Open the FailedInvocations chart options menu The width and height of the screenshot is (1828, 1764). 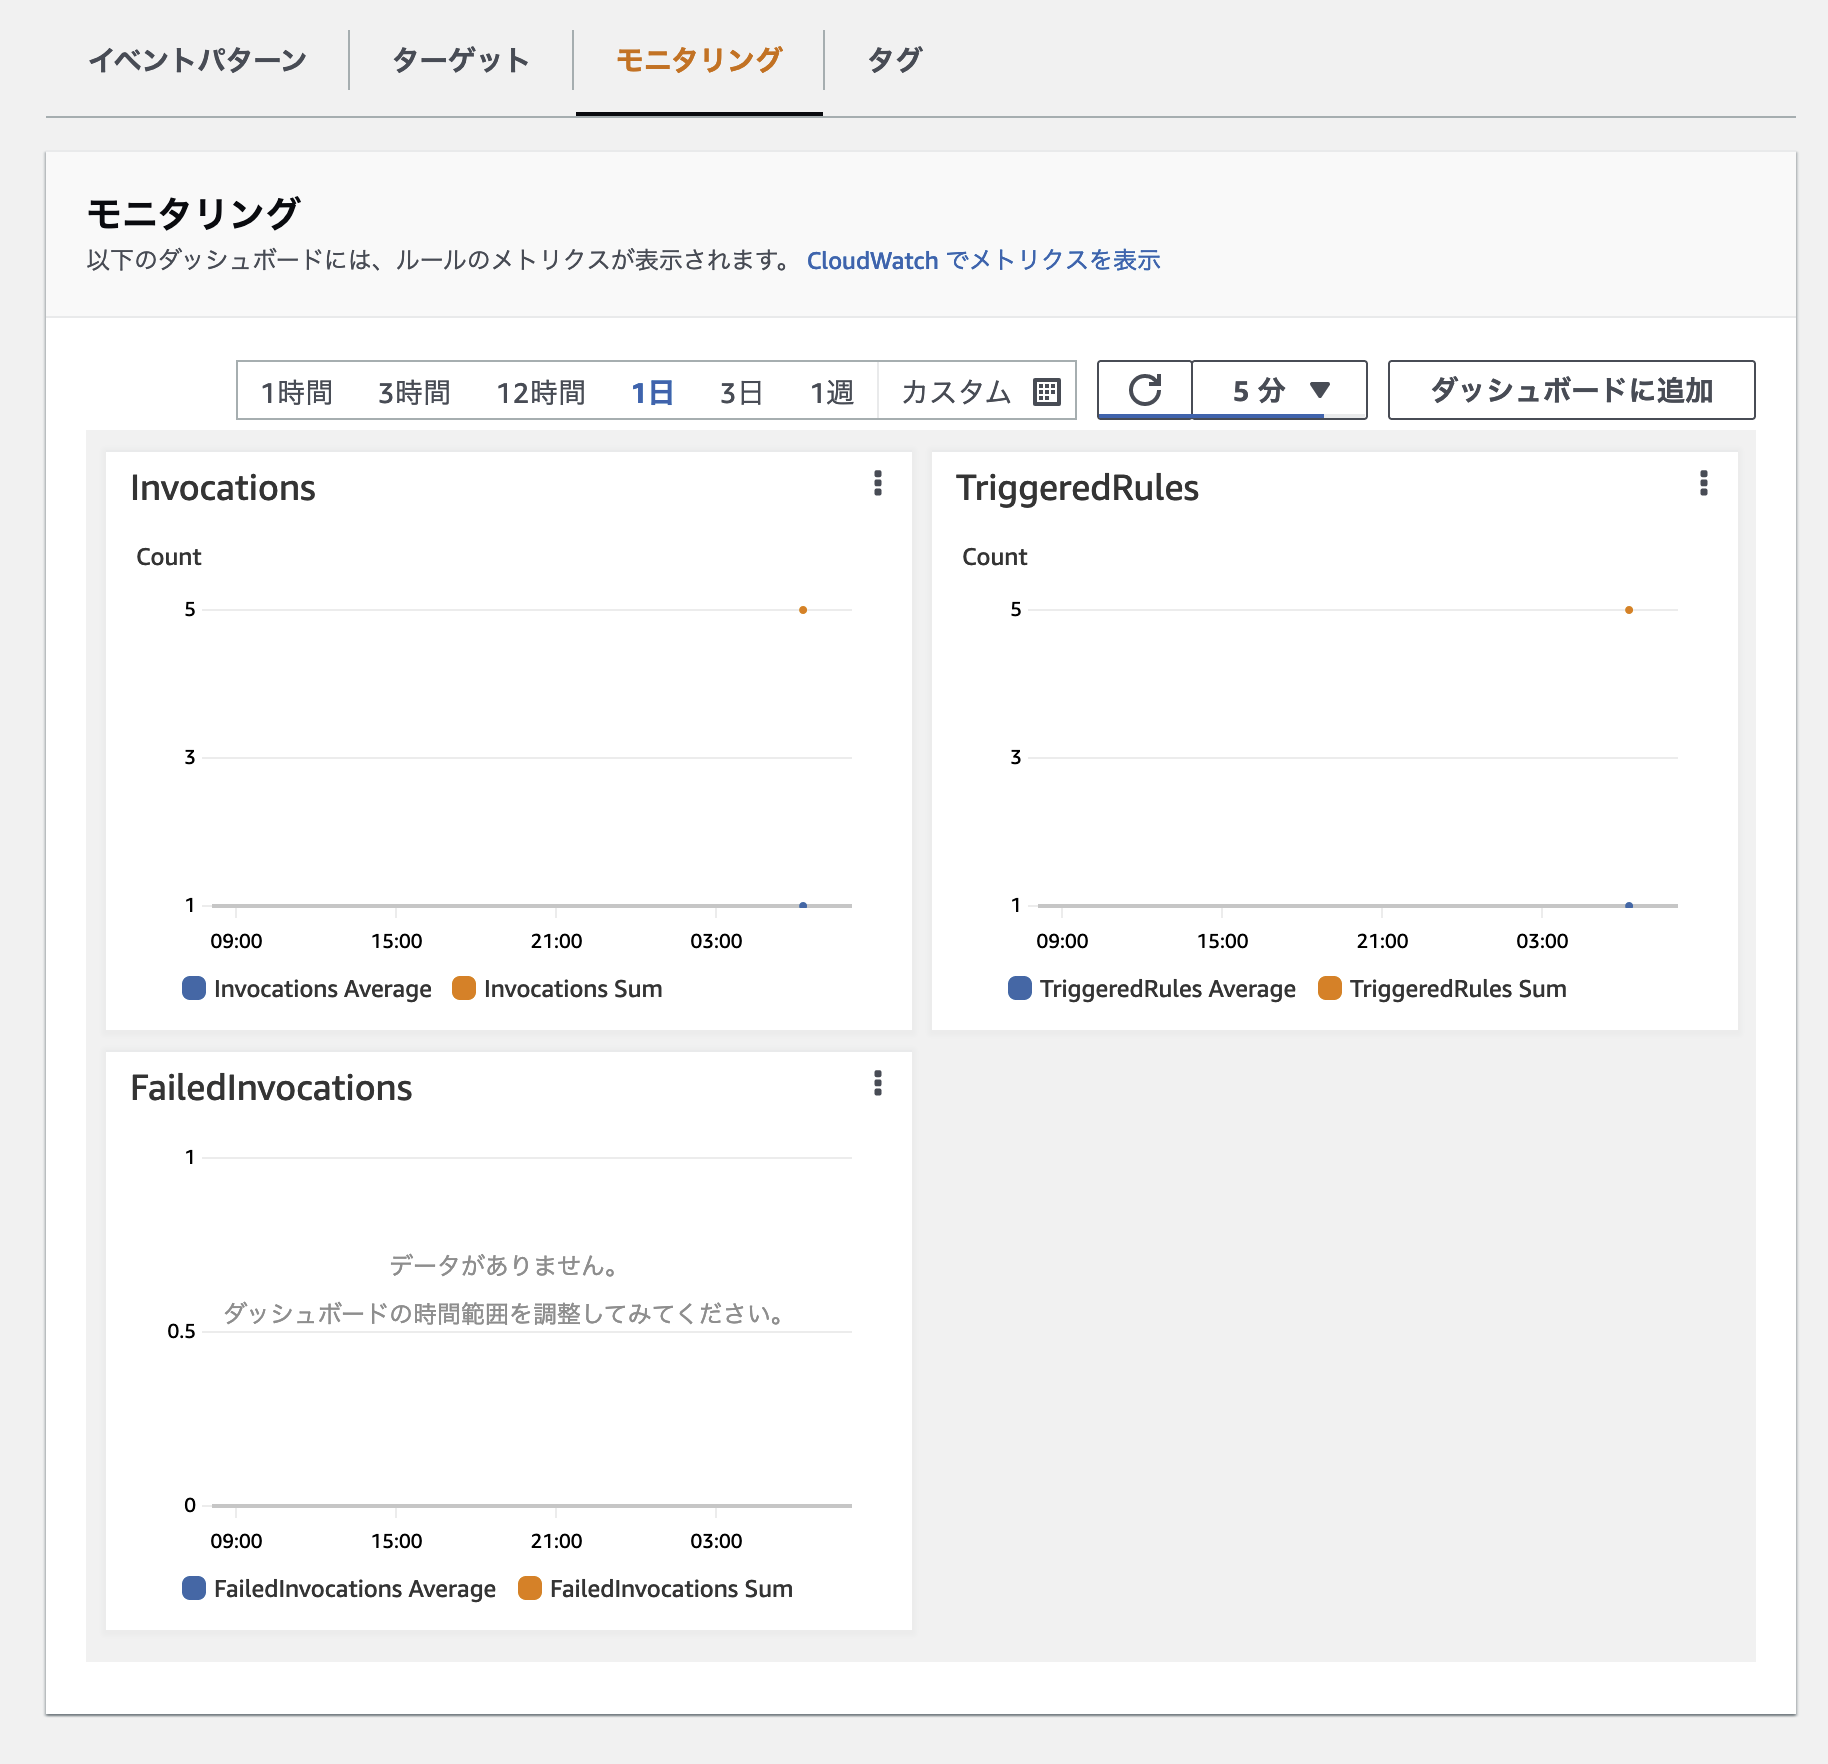pos(877,1086)
